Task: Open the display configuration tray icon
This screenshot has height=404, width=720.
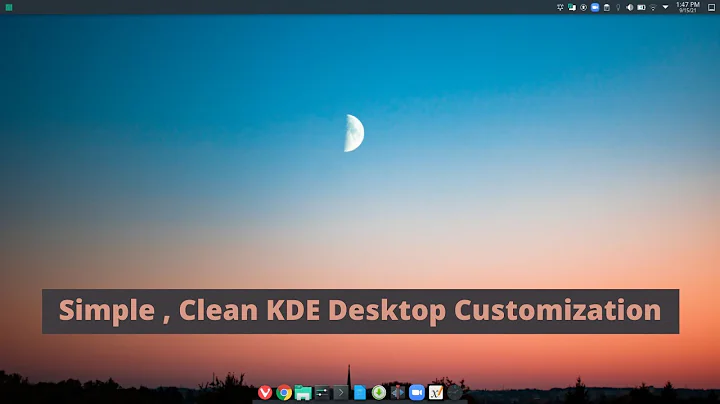Action: point(572,7)
